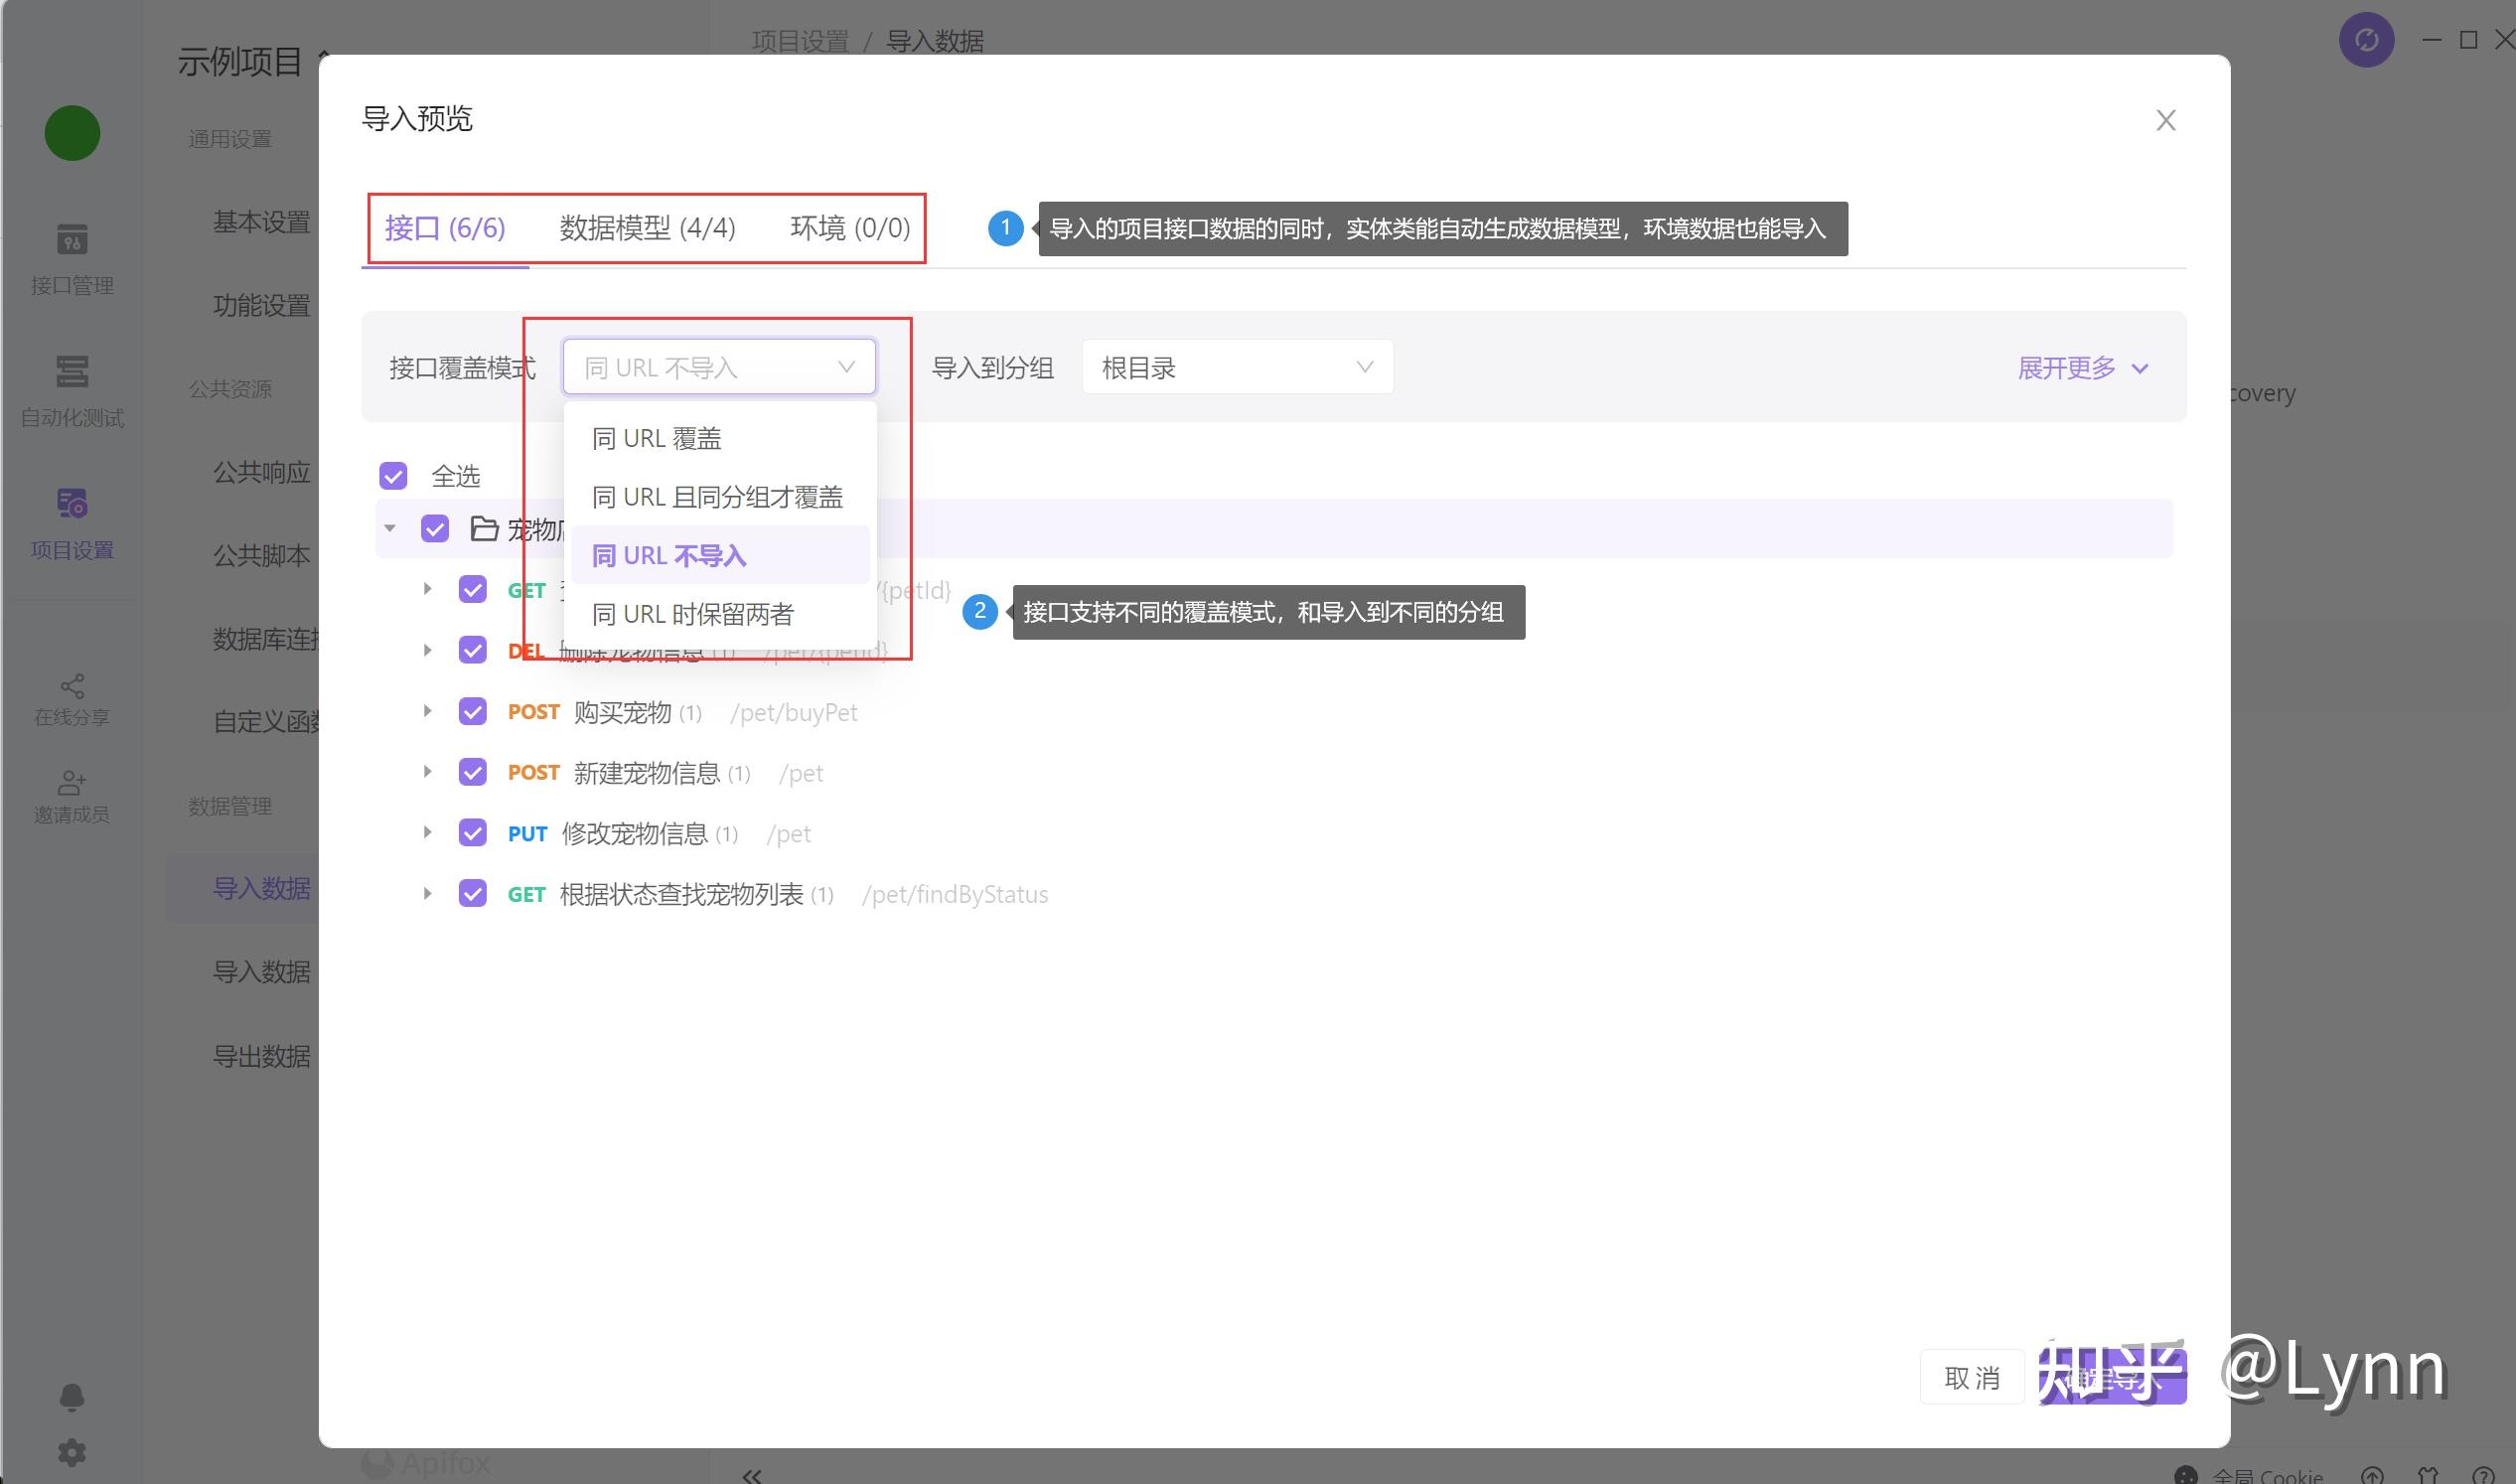This screenshot has height=1484, width=2516.
Task: Uncheck GET 根据状态查找宠物列表
Action: 472,893
